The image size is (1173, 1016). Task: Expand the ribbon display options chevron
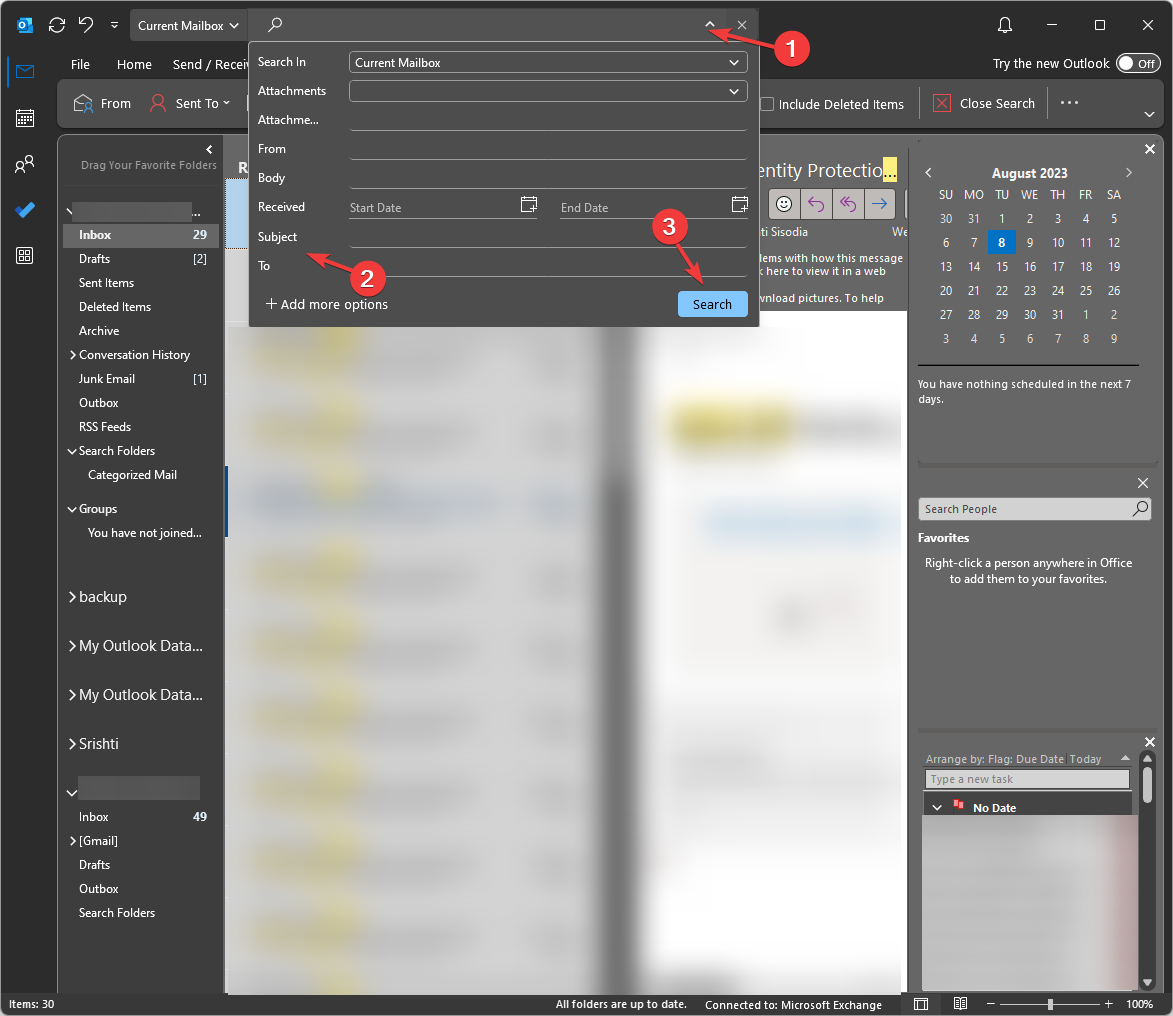point(1149,114)
